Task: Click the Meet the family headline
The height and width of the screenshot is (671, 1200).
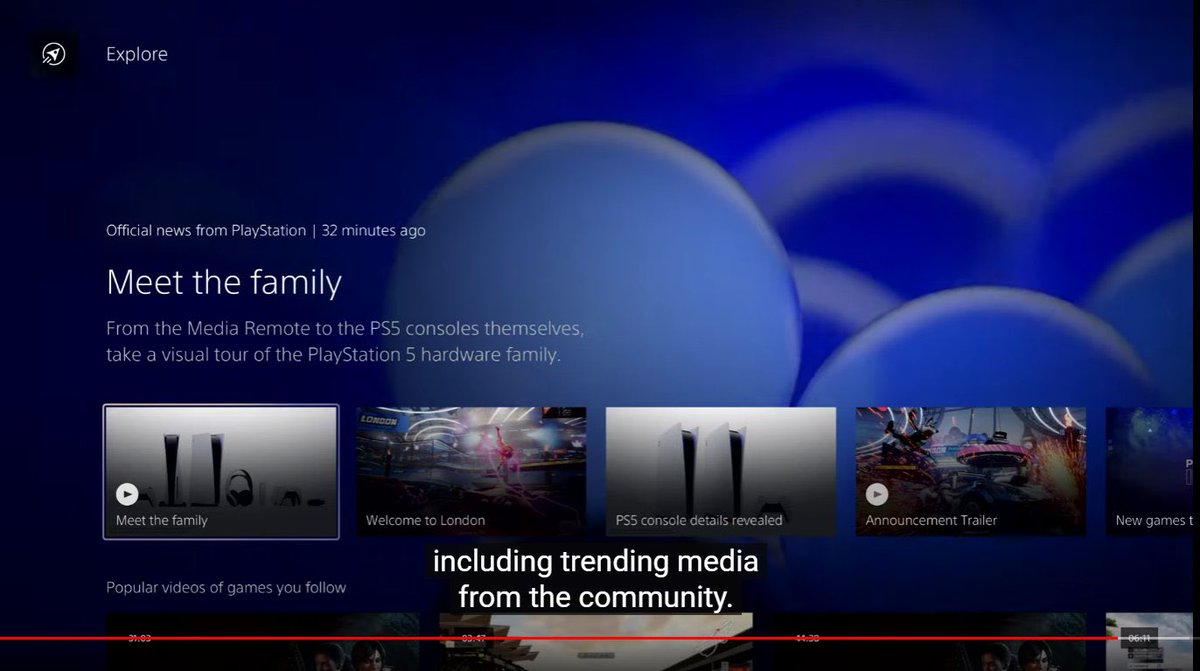Action: (224, 282)
